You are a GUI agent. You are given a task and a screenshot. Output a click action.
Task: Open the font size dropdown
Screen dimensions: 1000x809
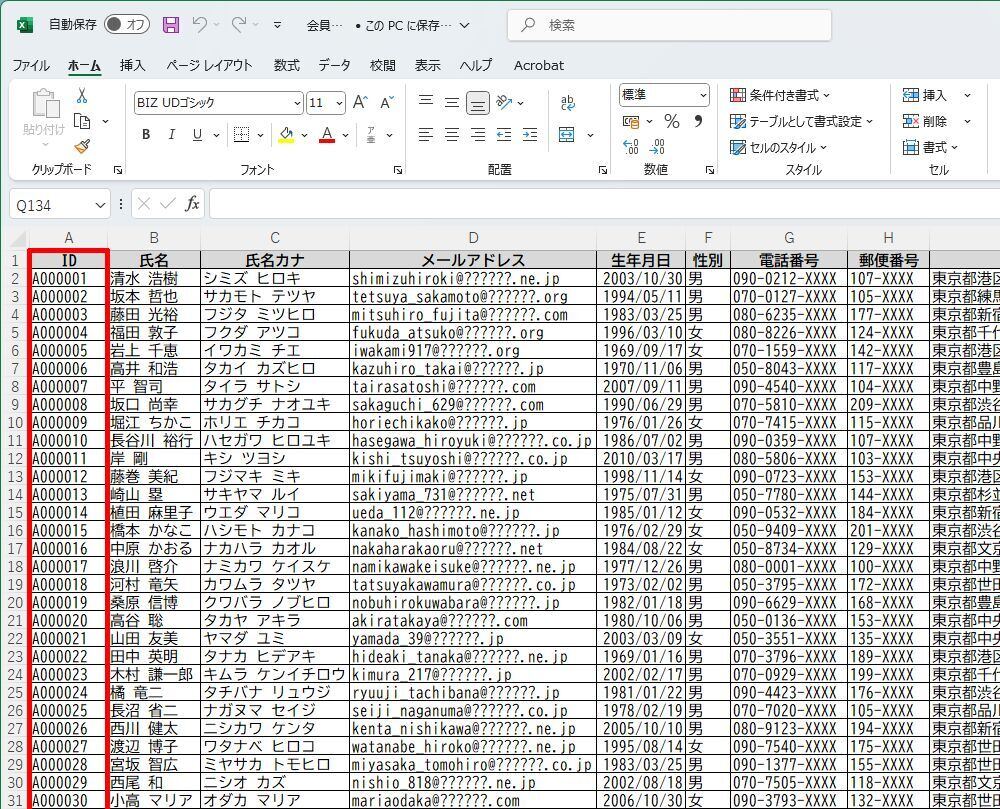(339, 103)
